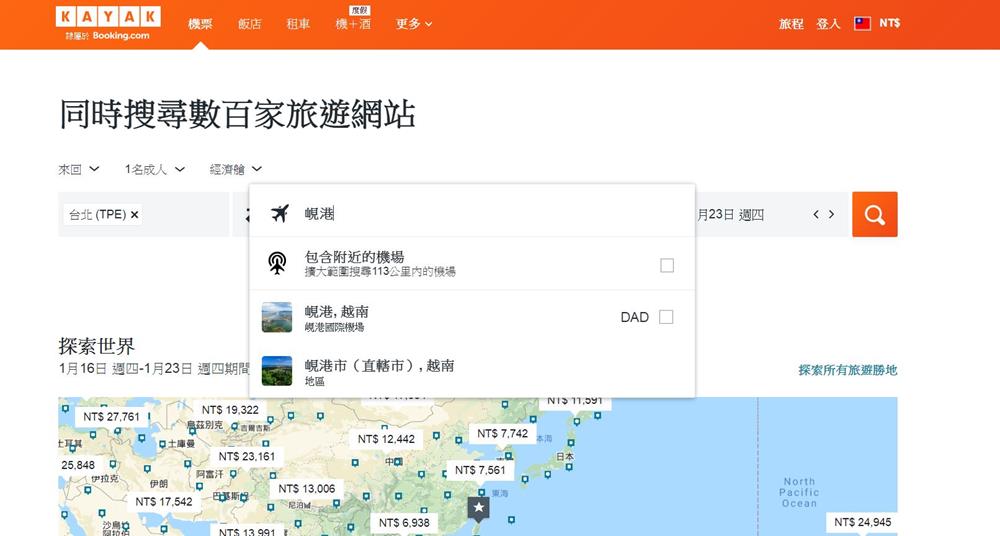Open the 更多 menu in the header

click(x=414, y=24)
